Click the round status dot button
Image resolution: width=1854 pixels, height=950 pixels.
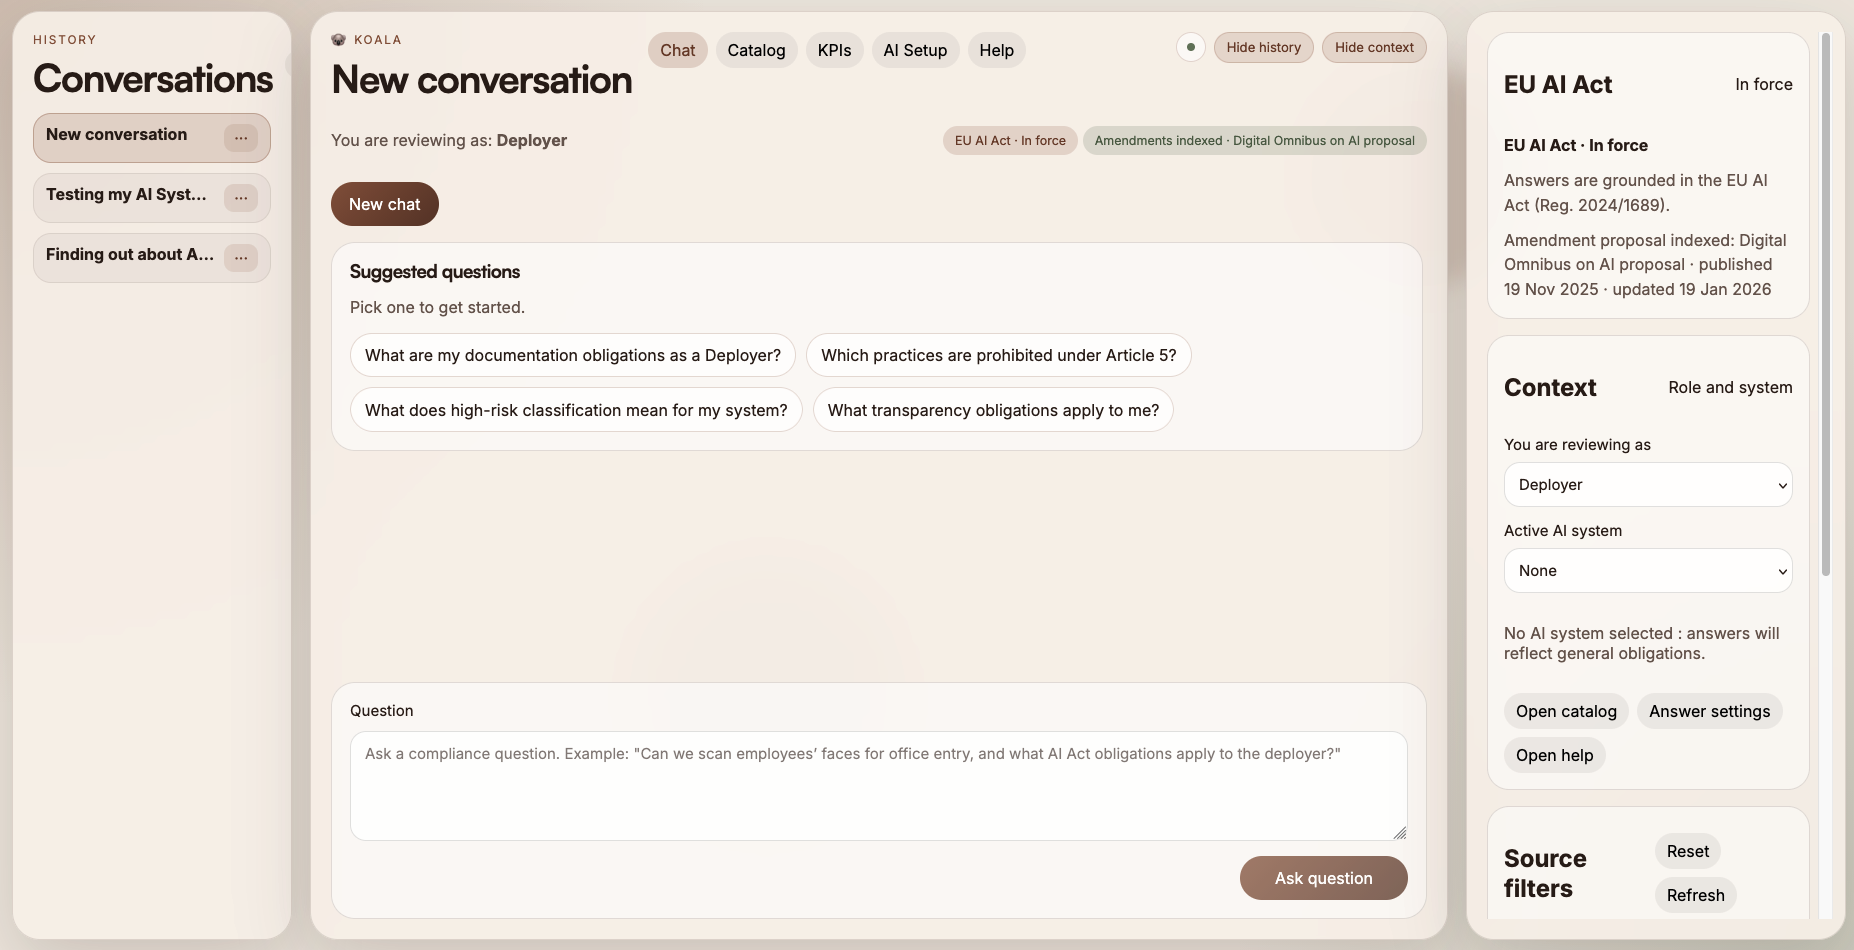[1190, 47]
